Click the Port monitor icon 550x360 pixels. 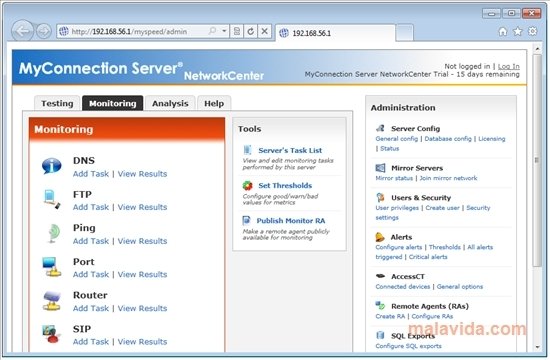tap(52, 267)
